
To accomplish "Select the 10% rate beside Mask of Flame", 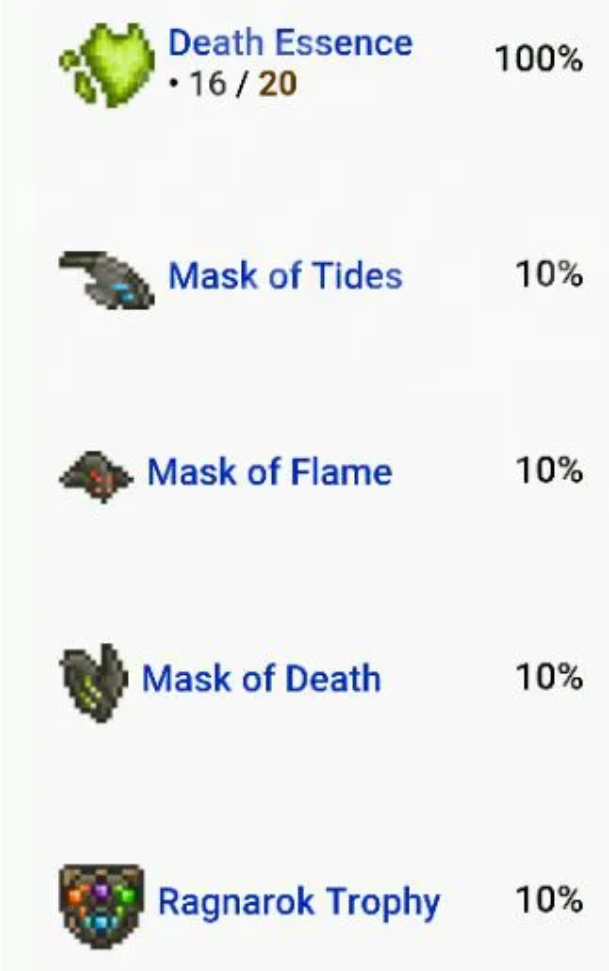I will 549,470.
